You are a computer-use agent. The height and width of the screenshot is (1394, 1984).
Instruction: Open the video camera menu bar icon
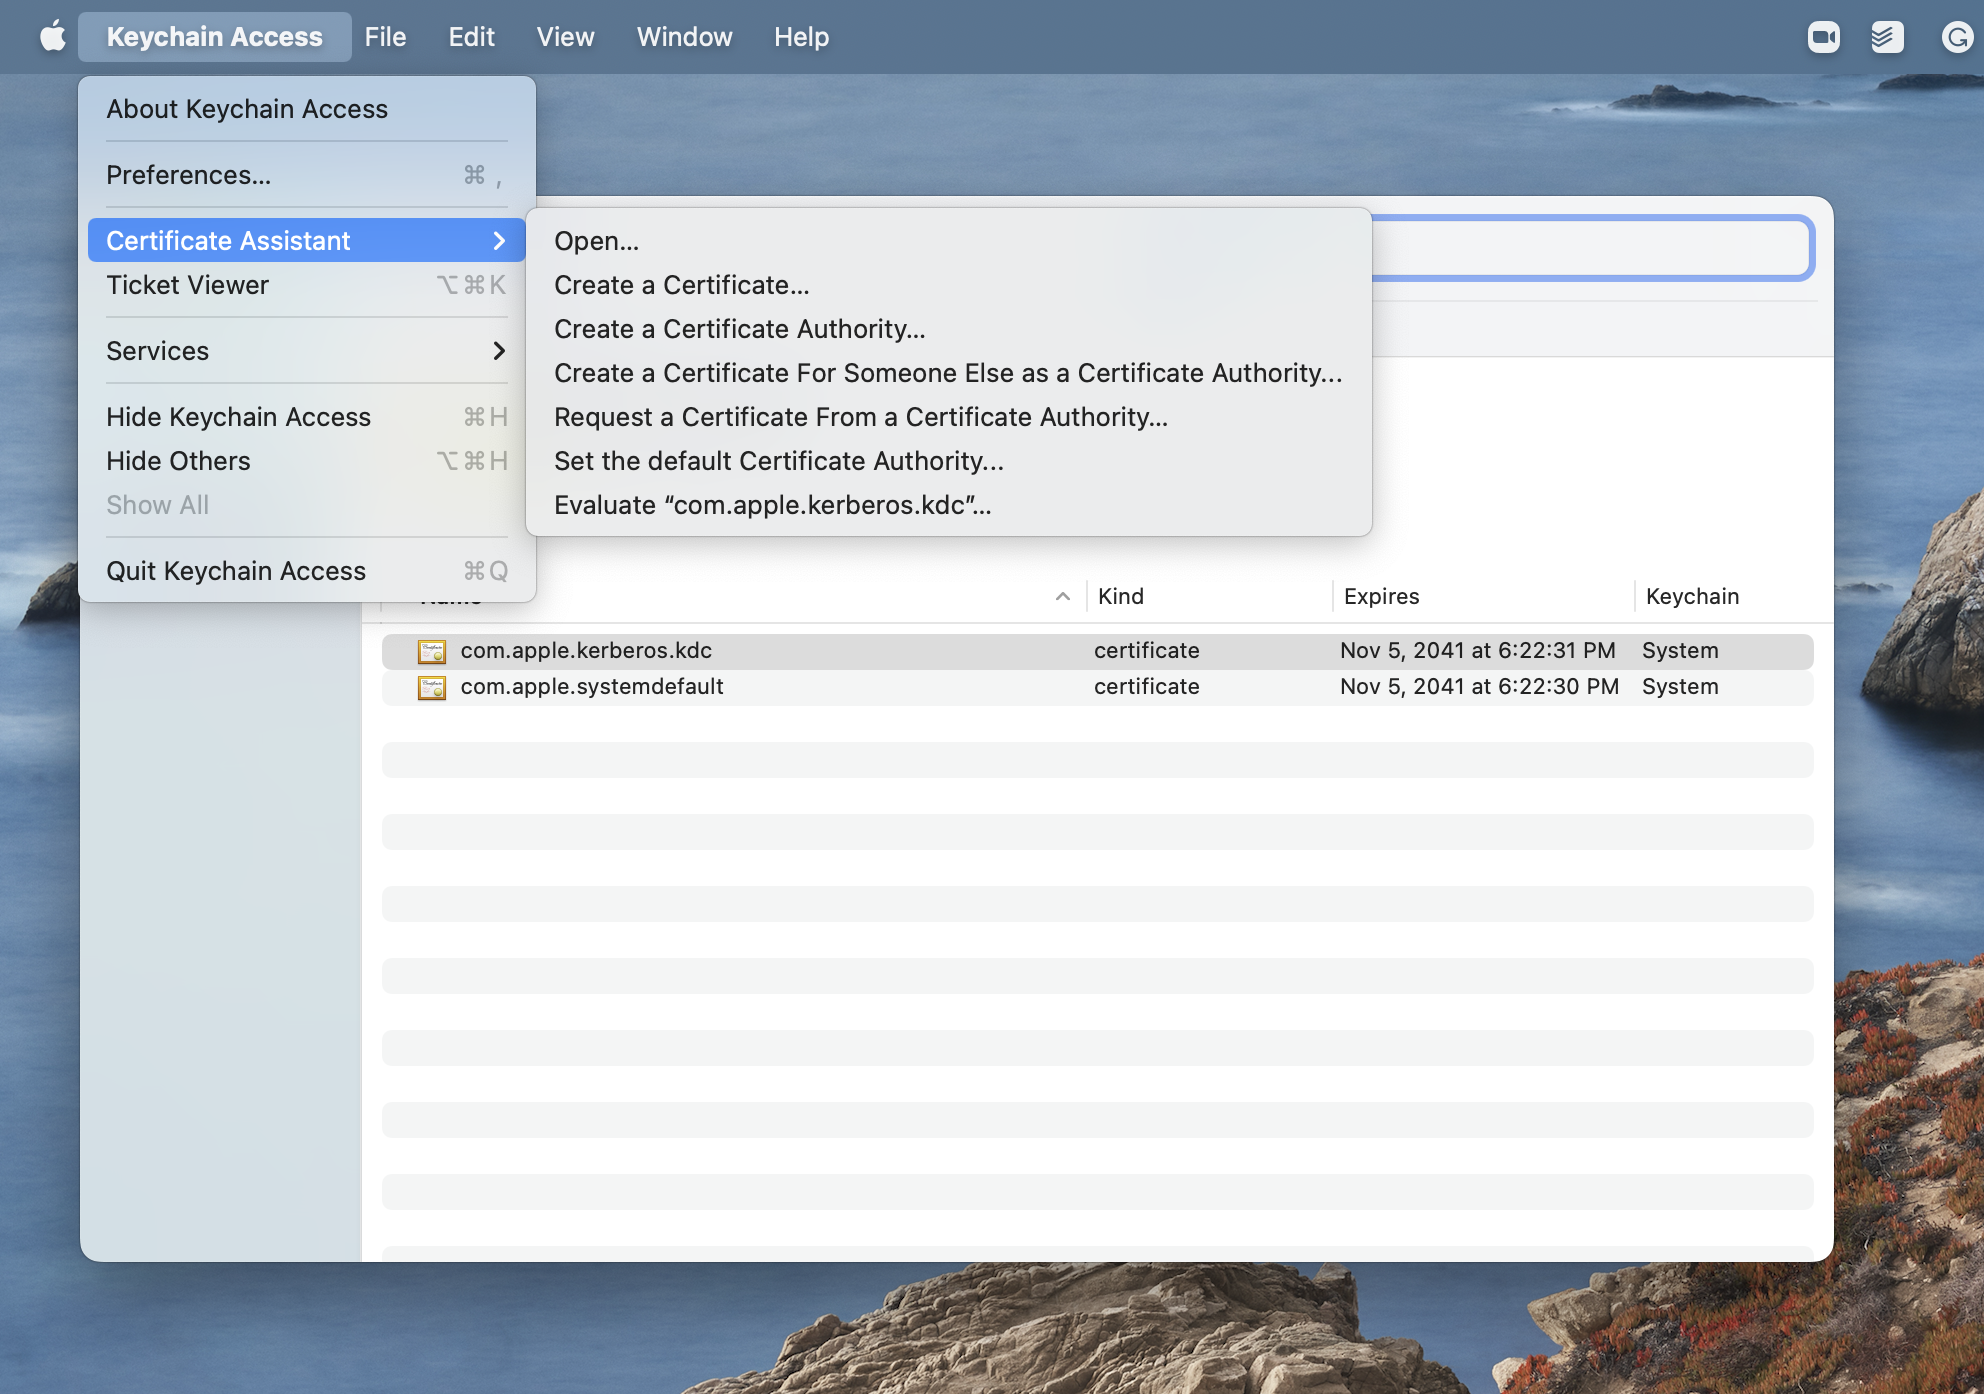point(1824,37)
